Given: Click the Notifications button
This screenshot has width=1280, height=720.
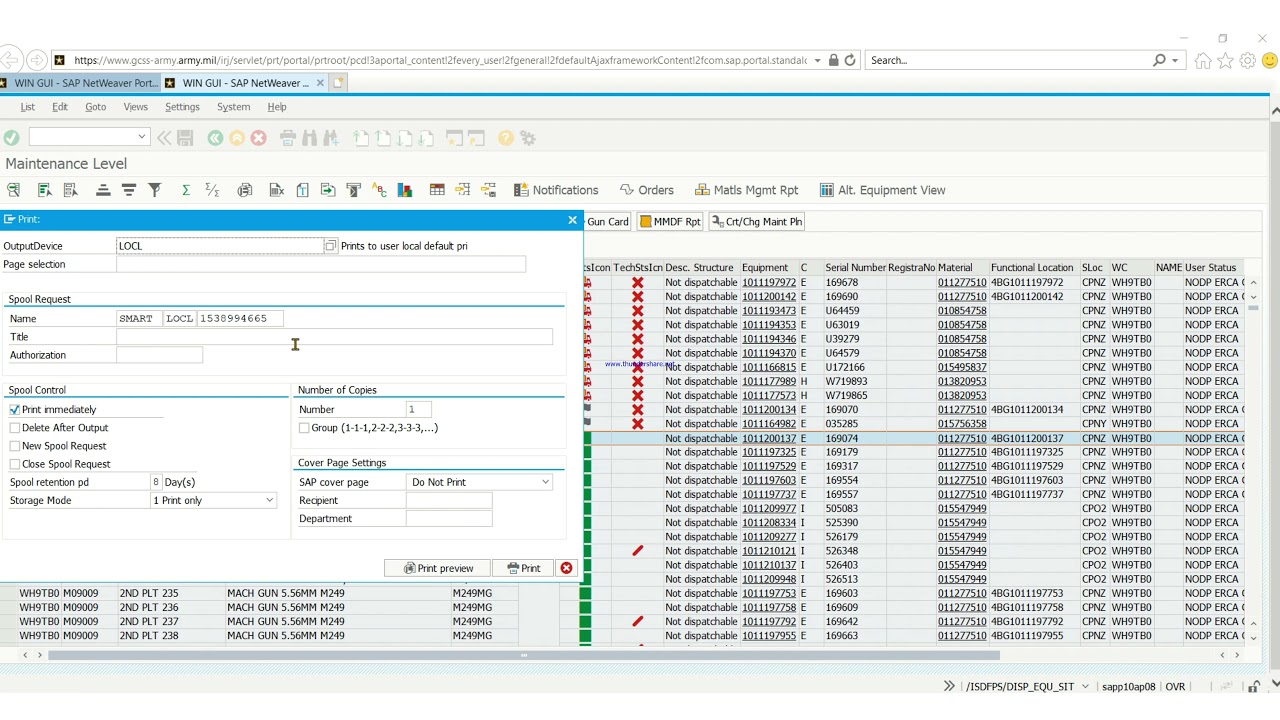Looking at the screenshot, I should click(556, 190).
